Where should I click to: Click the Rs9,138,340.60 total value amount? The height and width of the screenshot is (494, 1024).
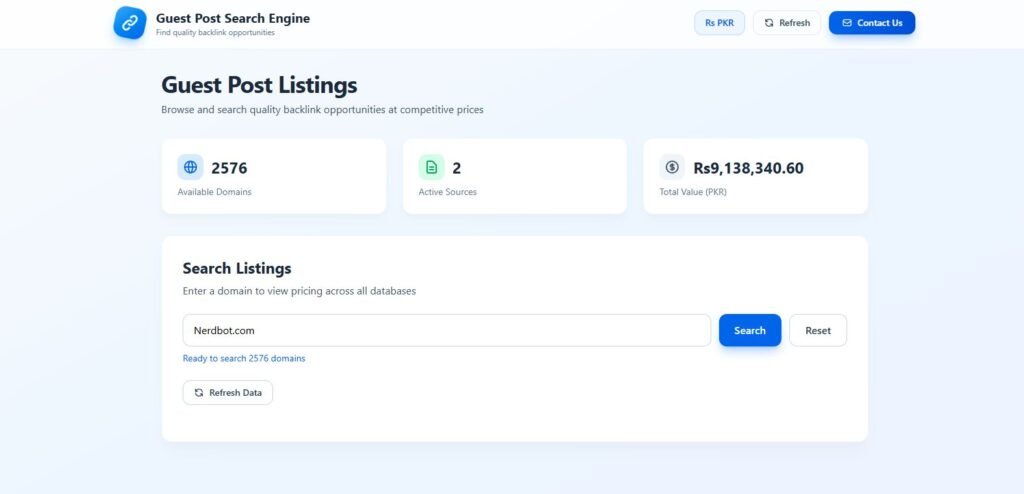pyautogui.click(x=748, y=168)
